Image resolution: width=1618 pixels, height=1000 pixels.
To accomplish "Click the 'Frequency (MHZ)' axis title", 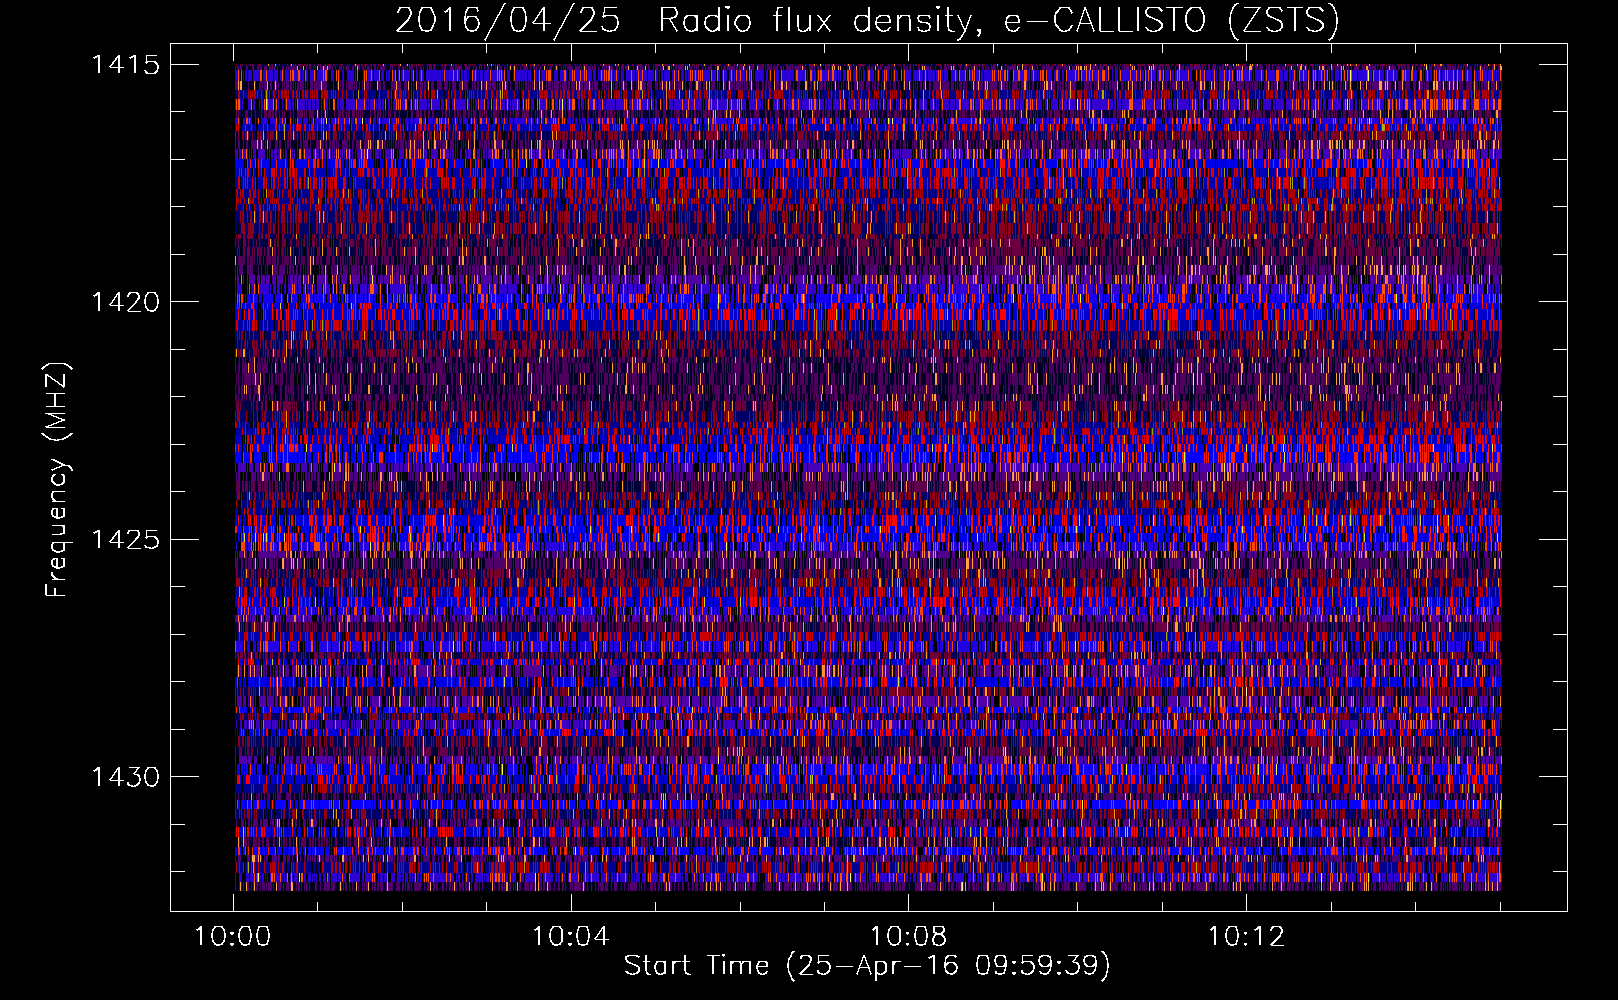I will click(57, 480).
